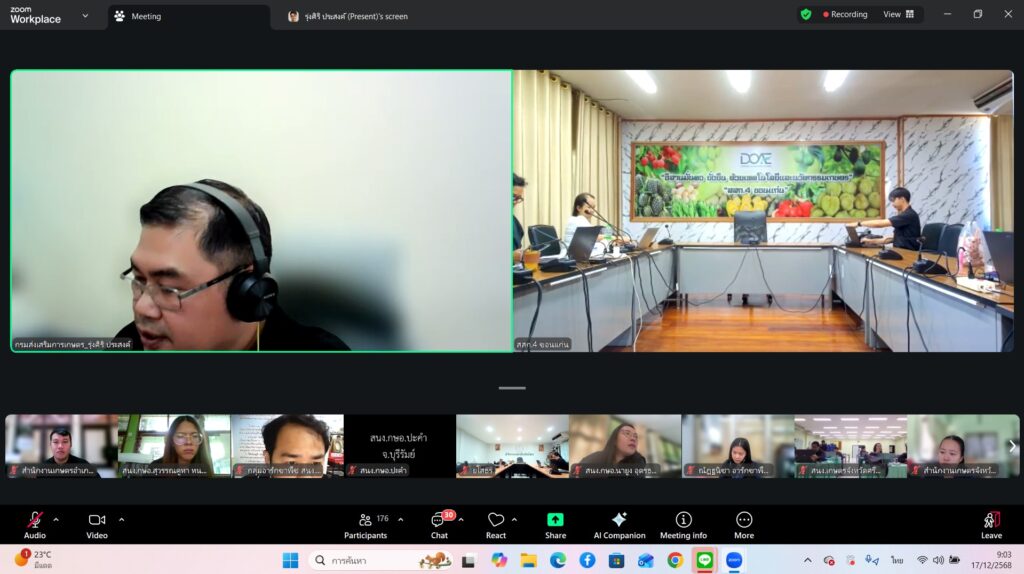
Task: Open the Participants panel
Action: tap(366, 524)
